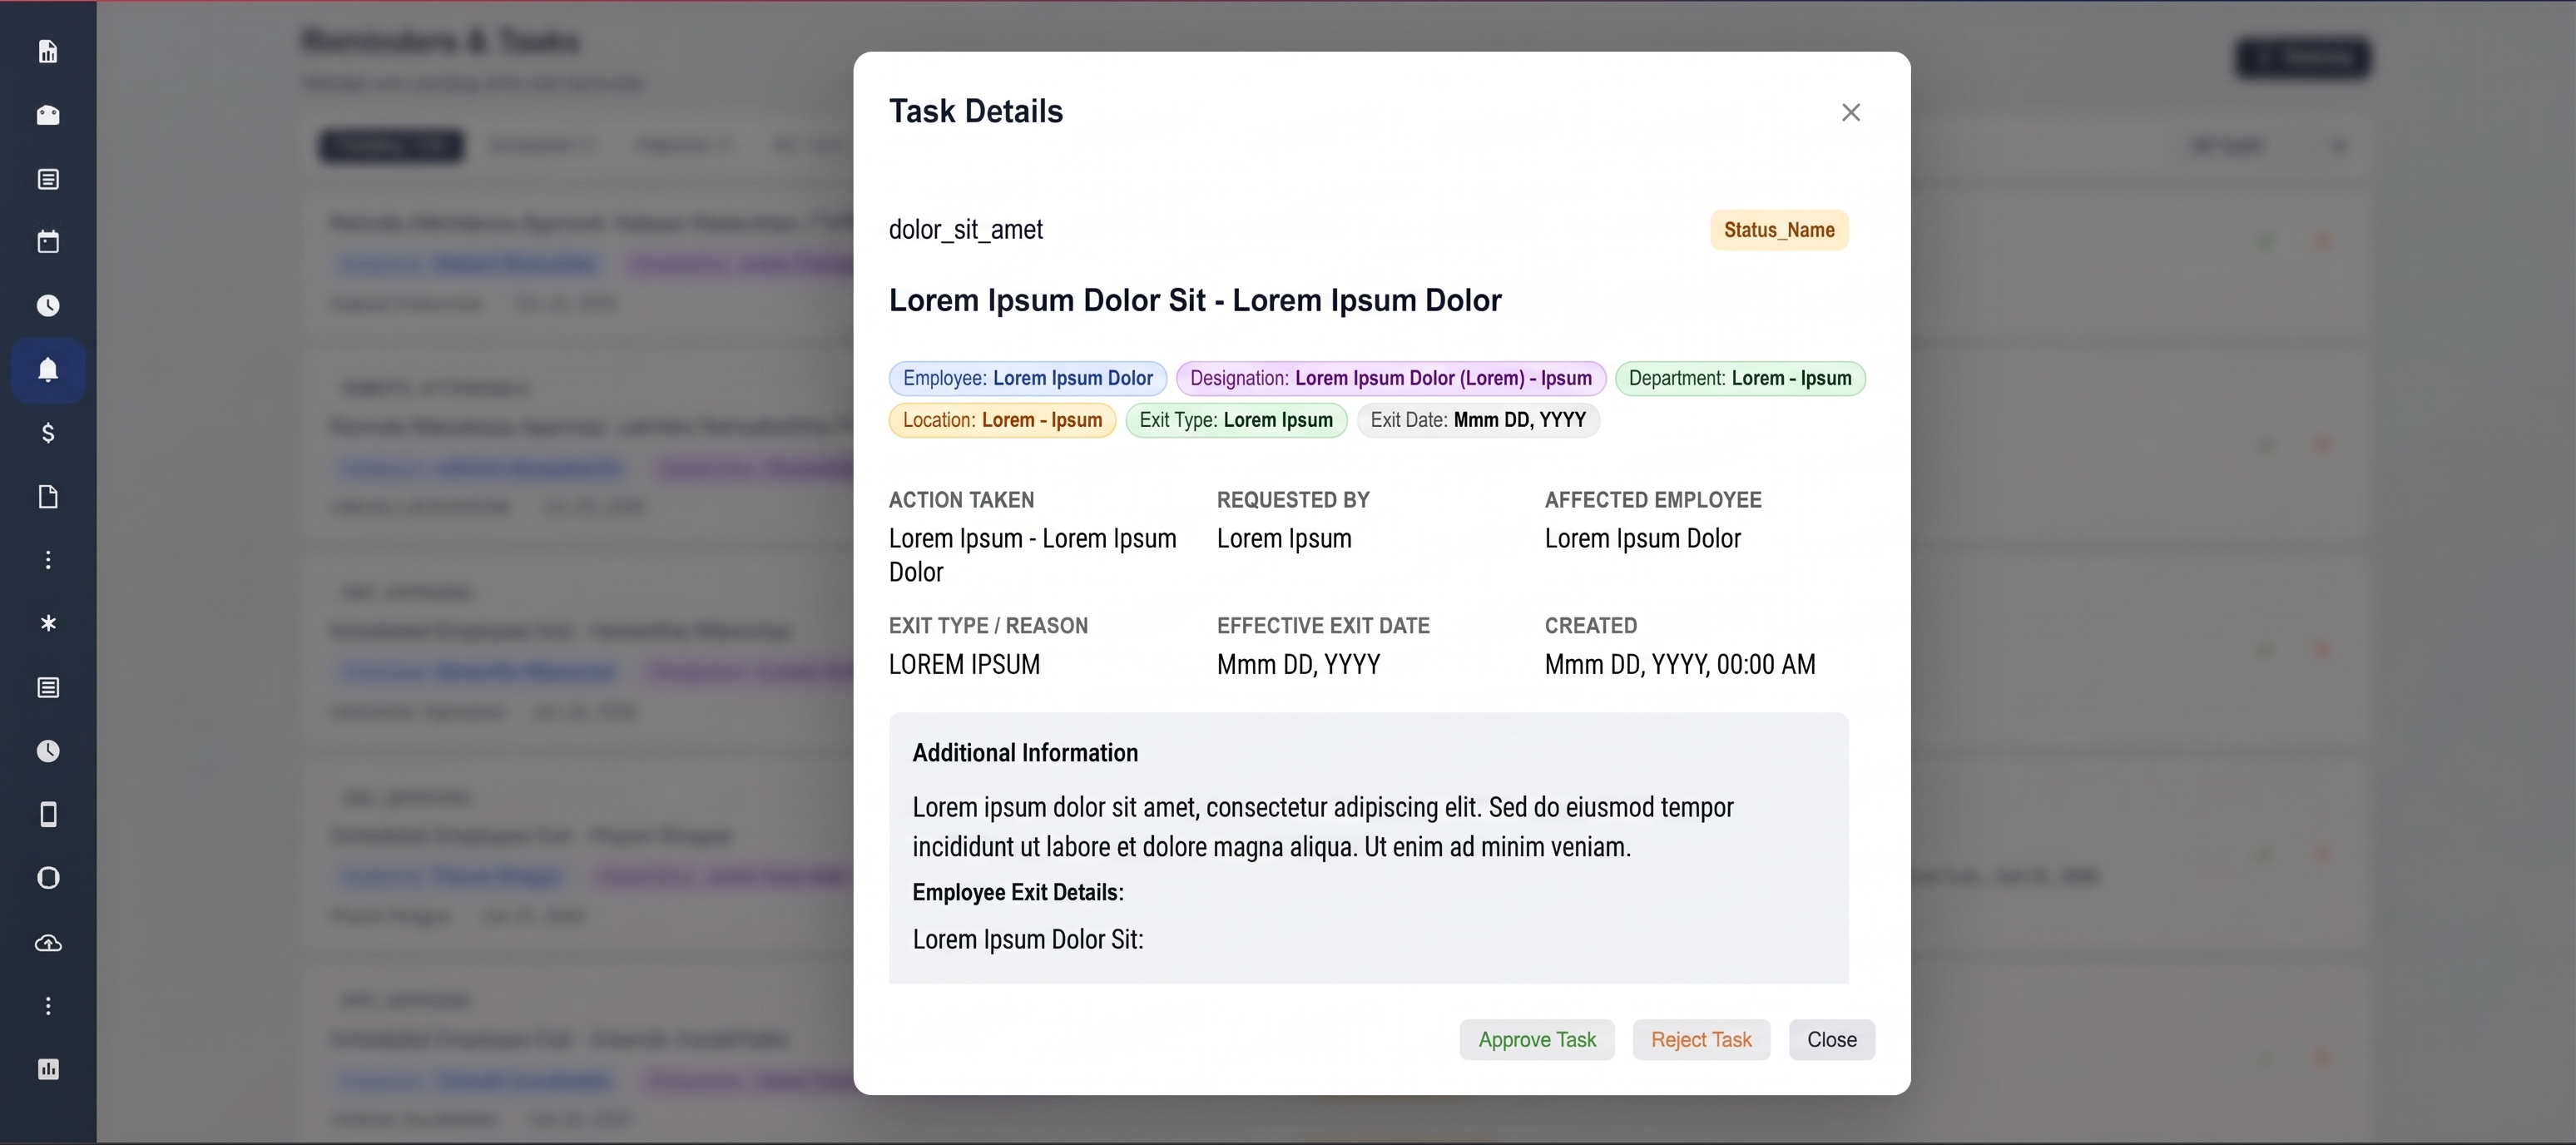Click the three-dots icon below cloud upload

click(48, 1006)
